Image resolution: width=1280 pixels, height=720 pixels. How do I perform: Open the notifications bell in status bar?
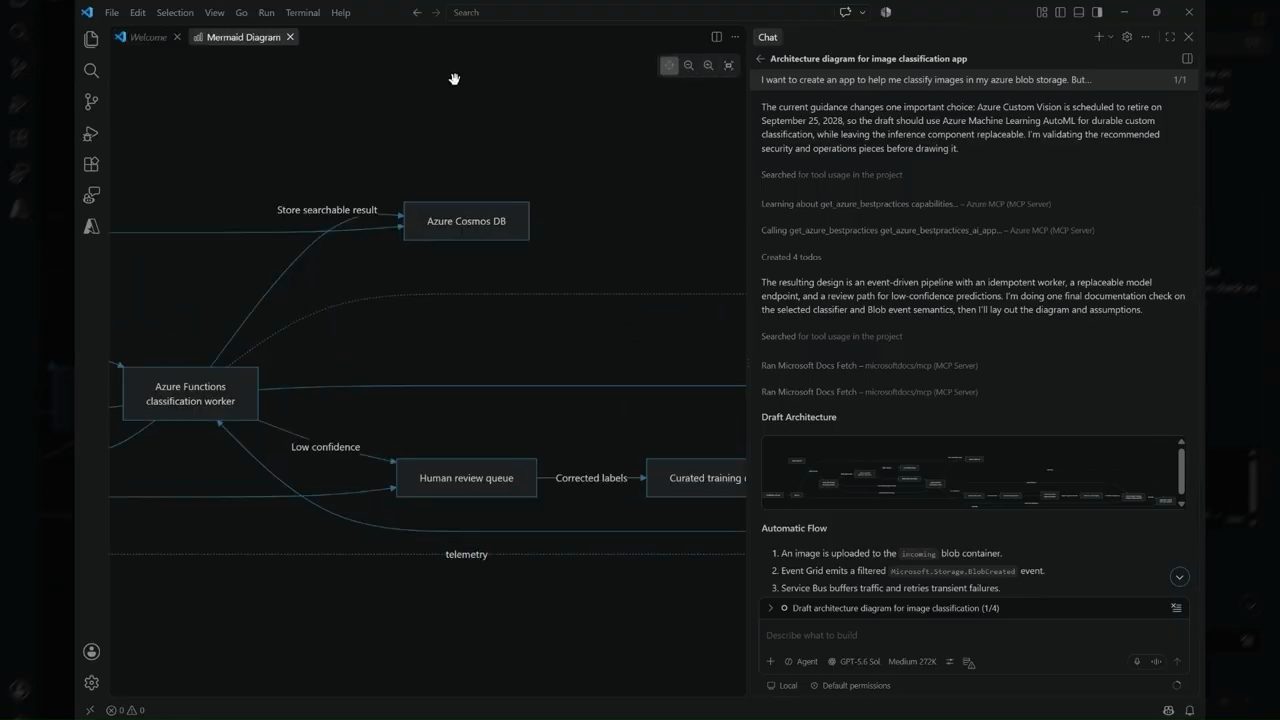(x=1190, y=710)
